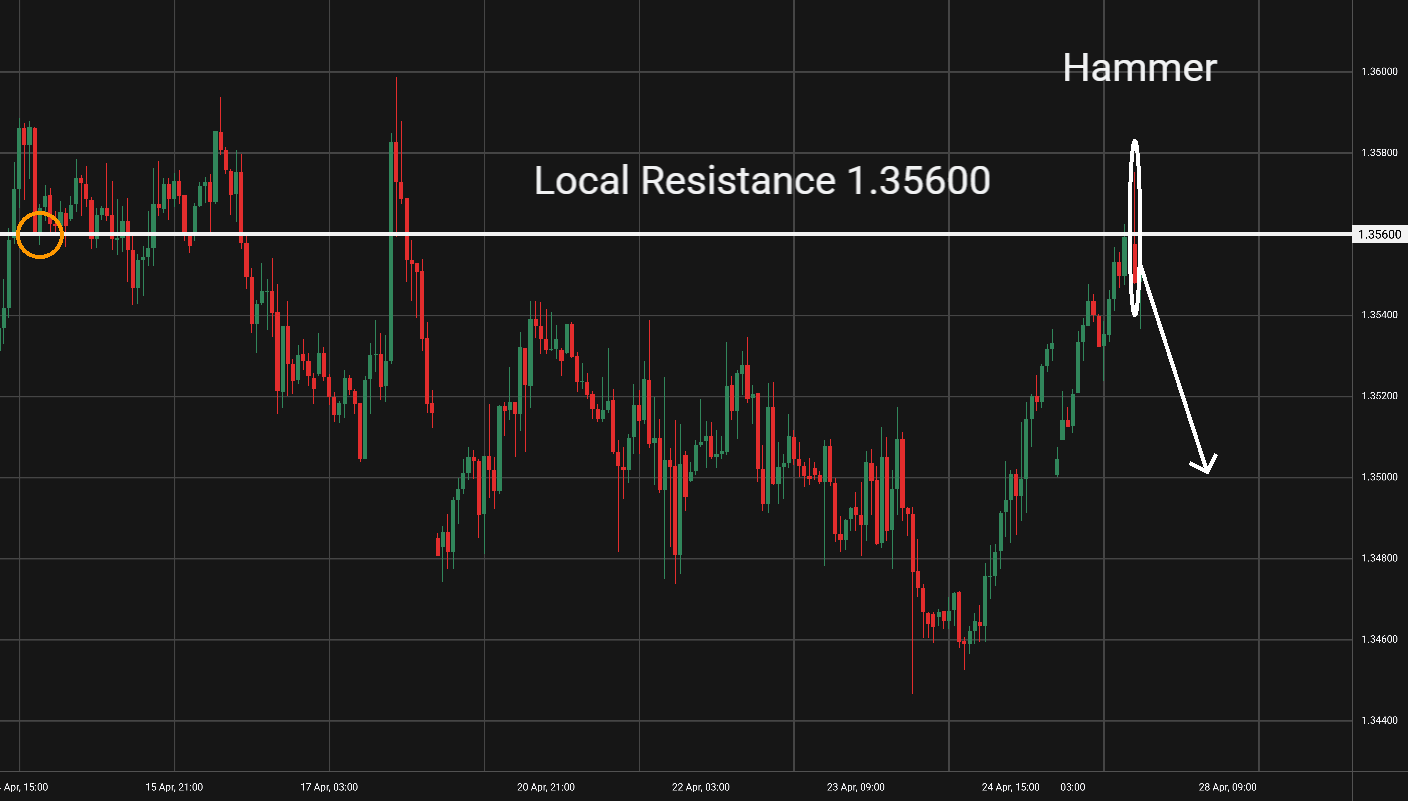The height and width of the screenshot is (801, 1408).
Task: Click the '22 Apr, 03:00' time label
Action: (x=700, y=787)
